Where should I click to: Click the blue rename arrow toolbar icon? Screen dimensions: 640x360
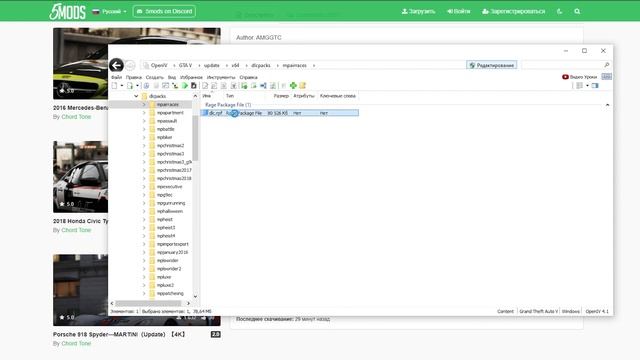click(x=263, y=85)
